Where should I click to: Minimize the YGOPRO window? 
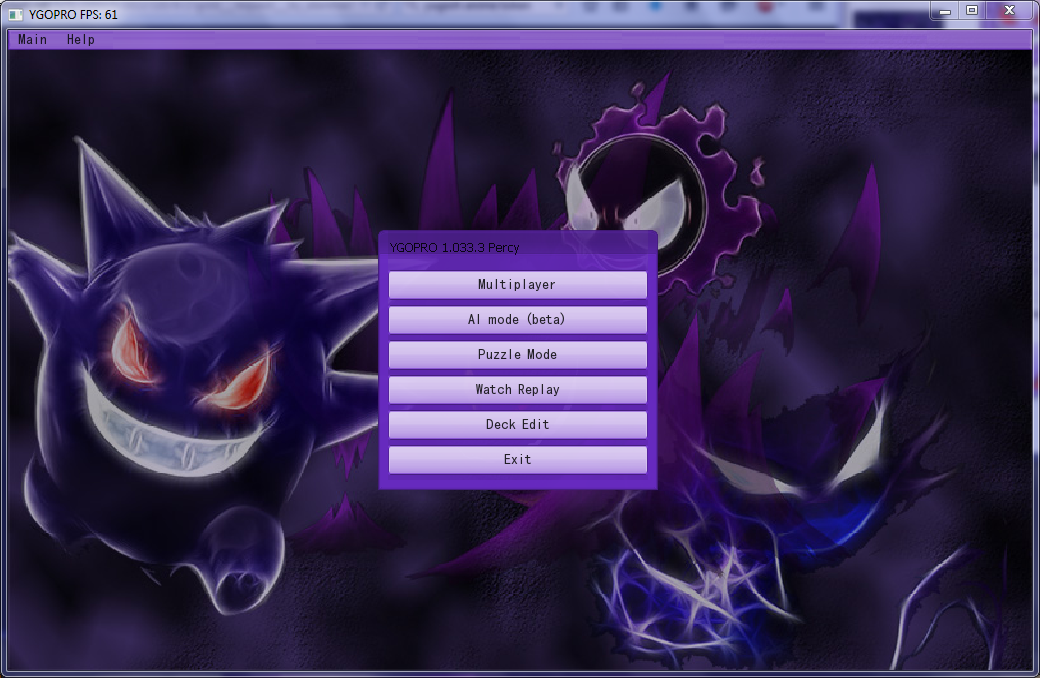click(x=945, y=11)
